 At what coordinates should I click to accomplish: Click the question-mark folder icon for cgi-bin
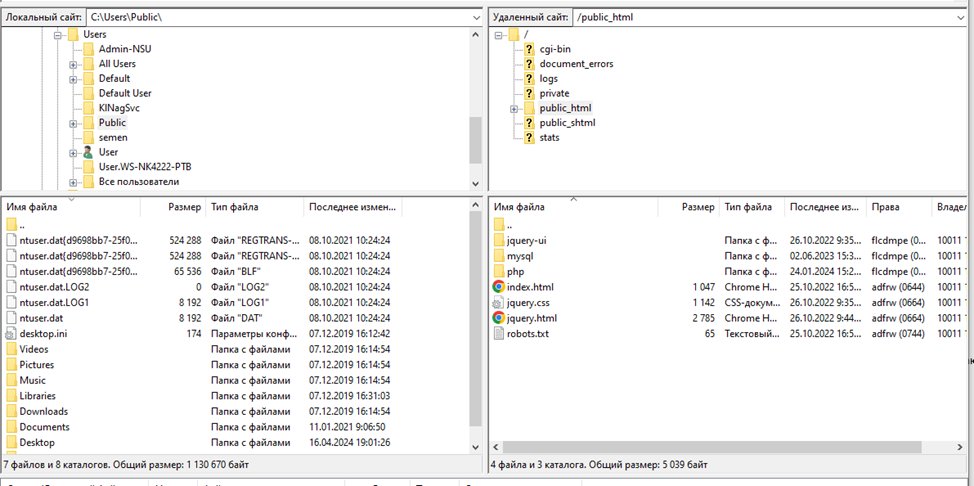529,49
